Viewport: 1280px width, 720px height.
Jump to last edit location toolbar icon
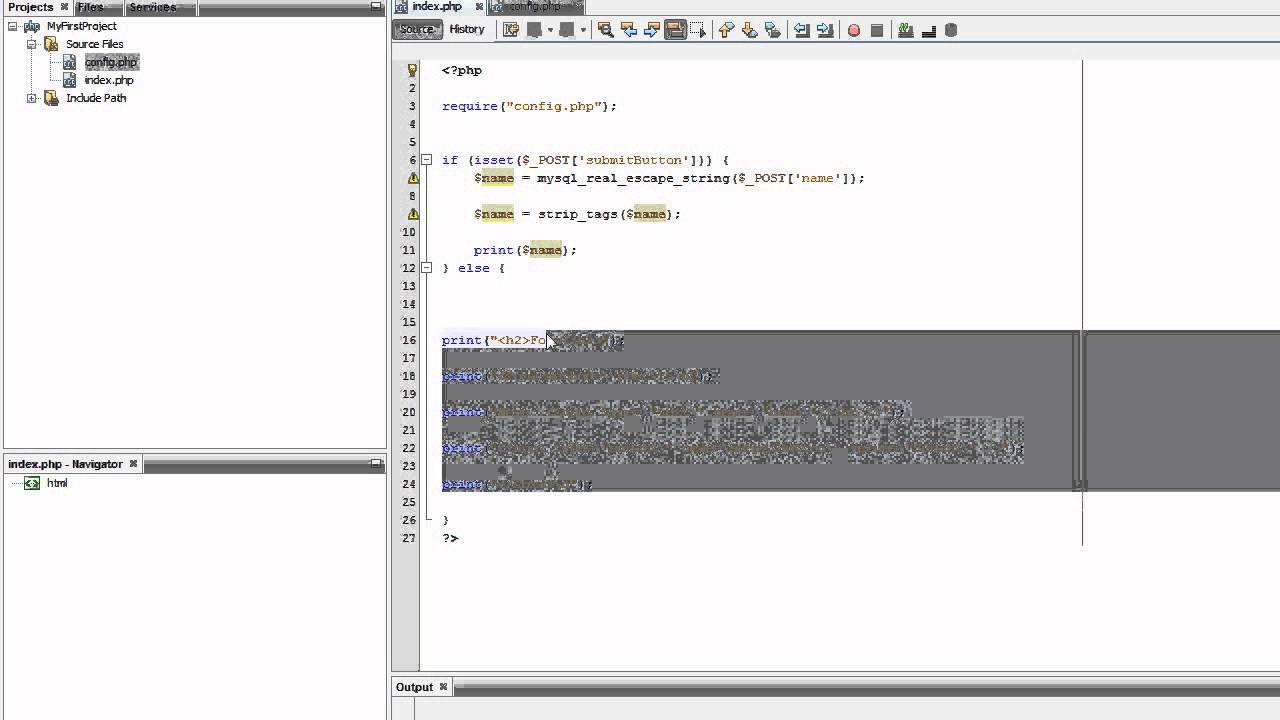coord(511,30)
